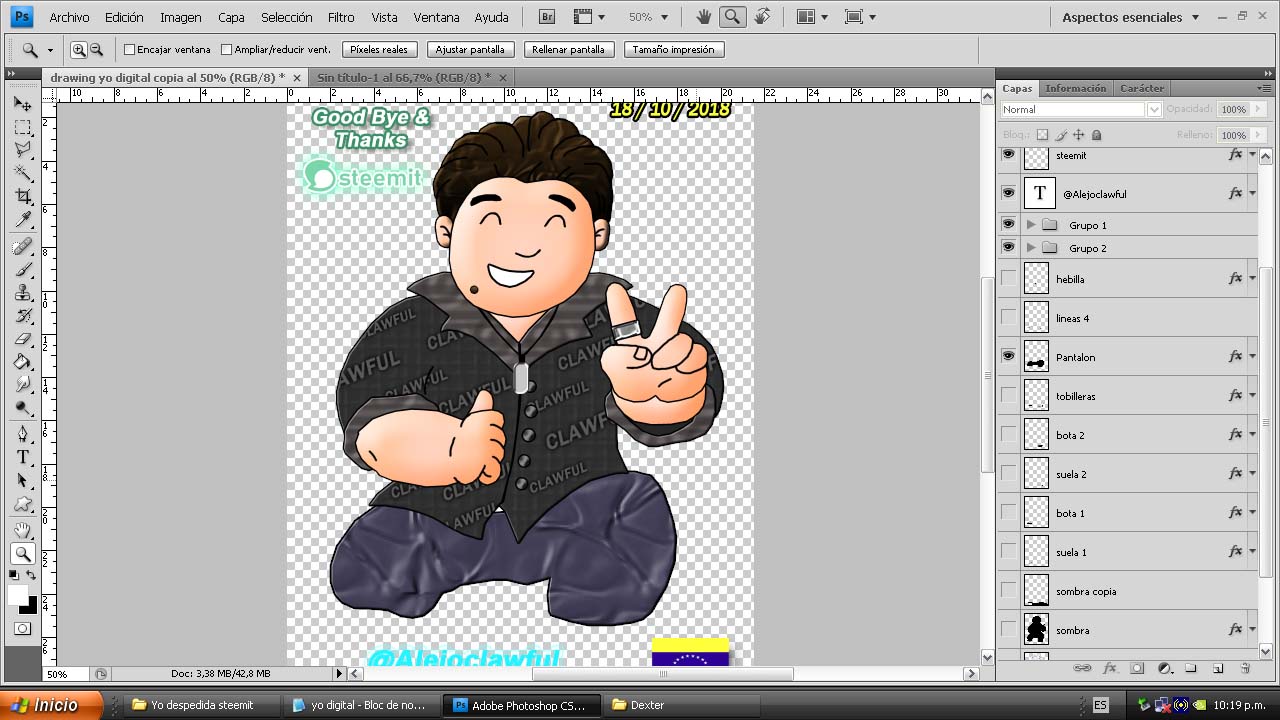Toggle lock transparent pixels
This screenshot has height=720, width=1280.
[1042, 135]
